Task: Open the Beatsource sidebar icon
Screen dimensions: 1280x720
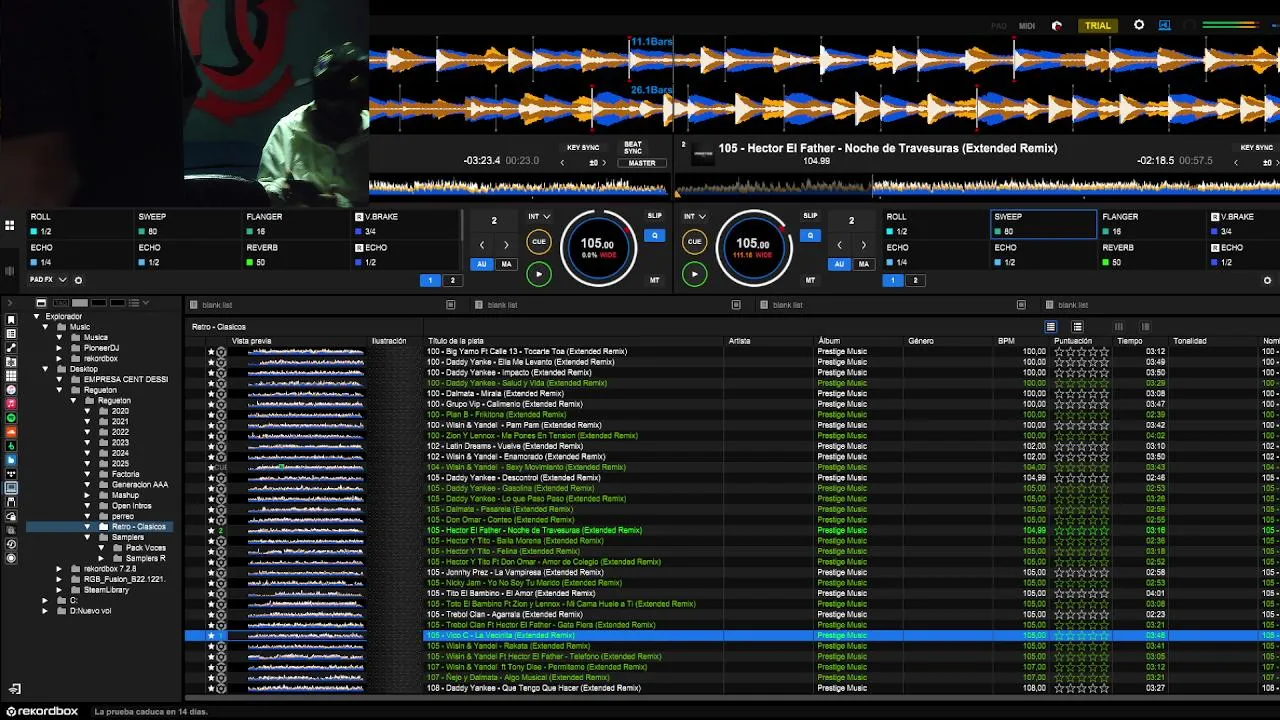Action: pyautogui.click(x=11, y=460)
